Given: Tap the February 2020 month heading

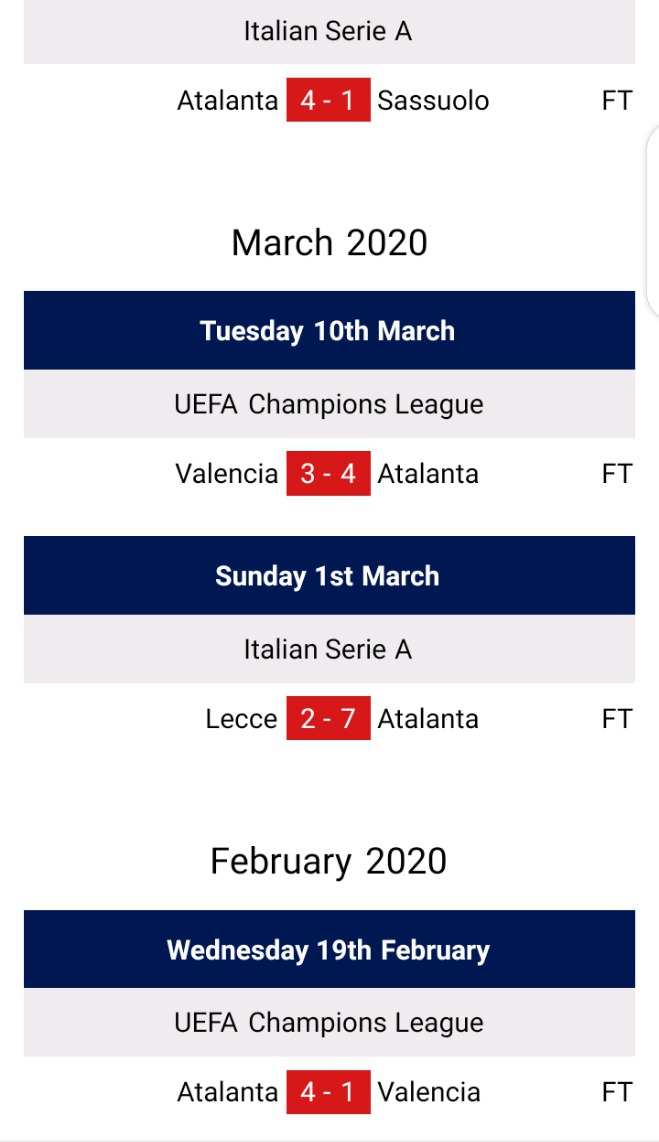Looking at the screenshot, I should 328,861.
